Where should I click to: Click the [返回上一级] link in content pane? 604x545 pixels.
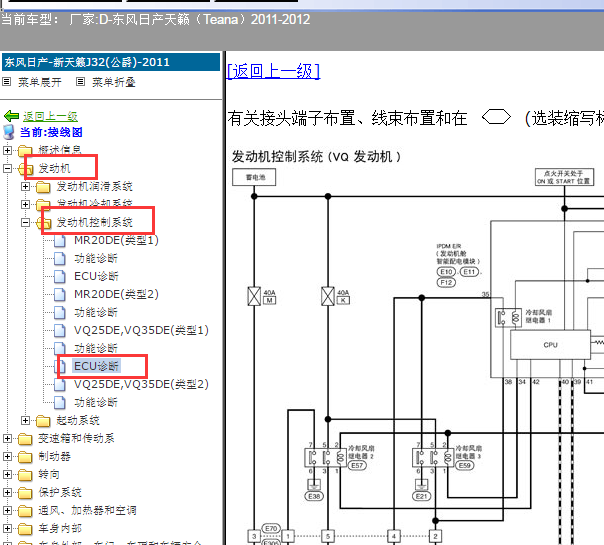click(x=273, y=71)
